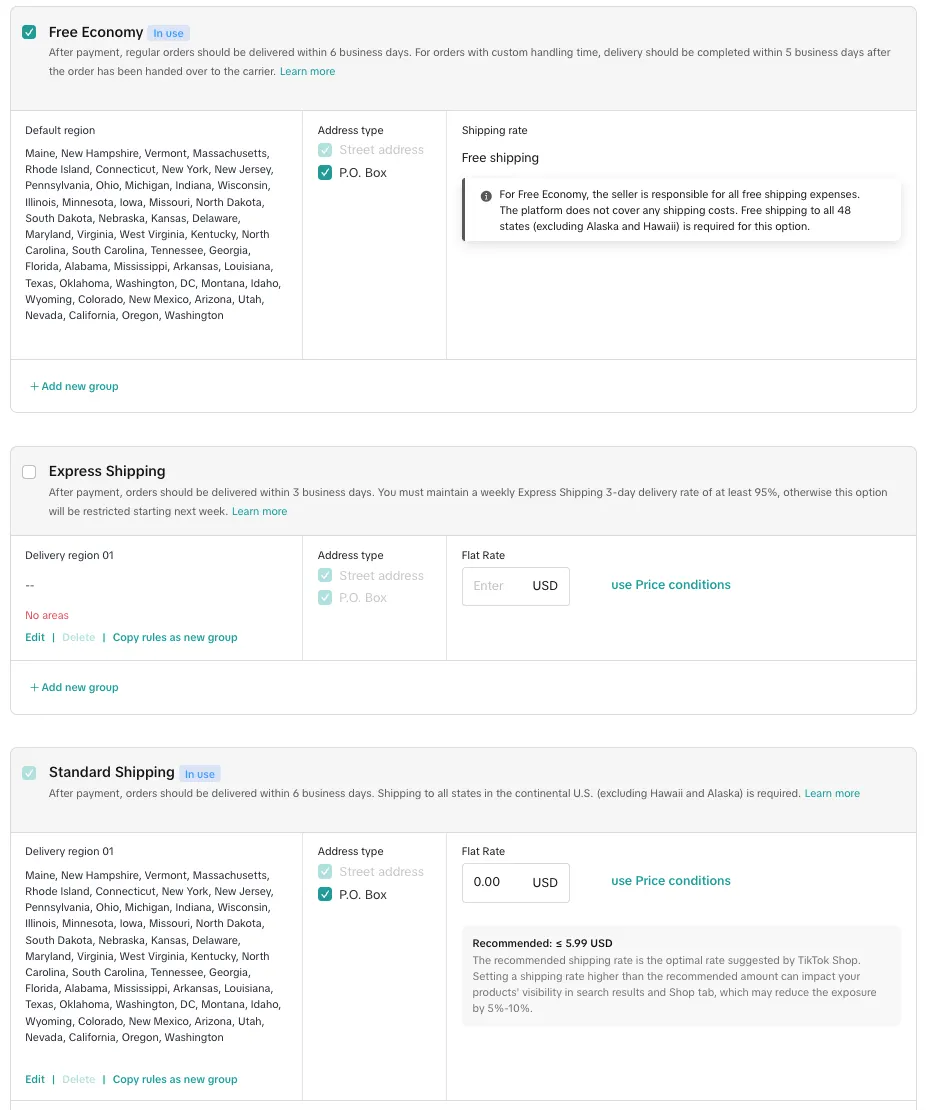Image resolution: width=926 pixels, height=1110 pixels.
Task: Click use Price conditions for Express Shipping
Action: coord(671,585)
